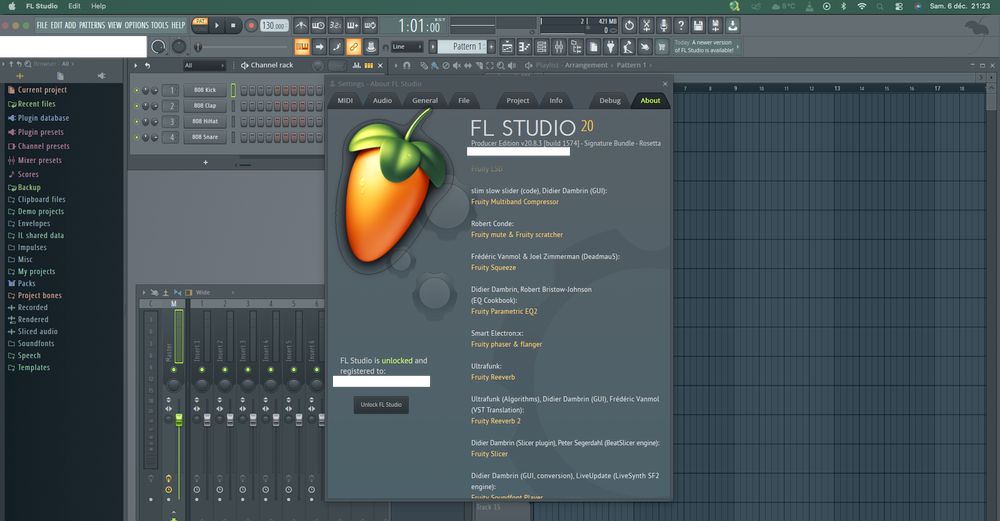Click the newer version available notification
The height and width of the screenshot is (521, 1000).
pyautogui.click(x=705, y=47)
